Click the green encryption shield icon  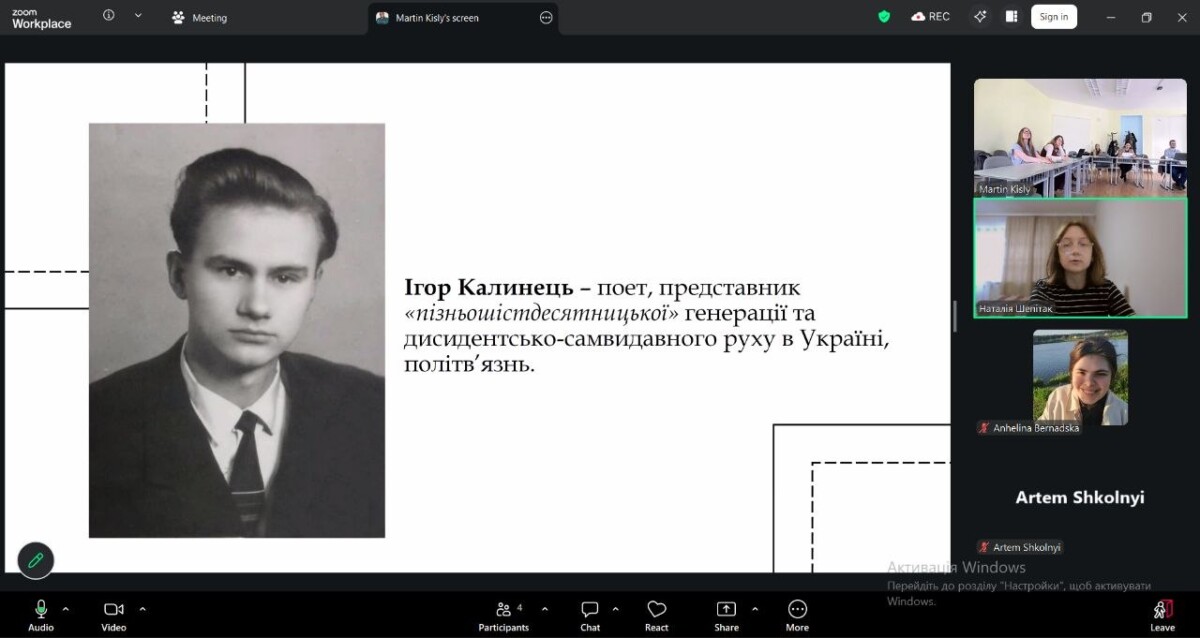pos(884,16)
